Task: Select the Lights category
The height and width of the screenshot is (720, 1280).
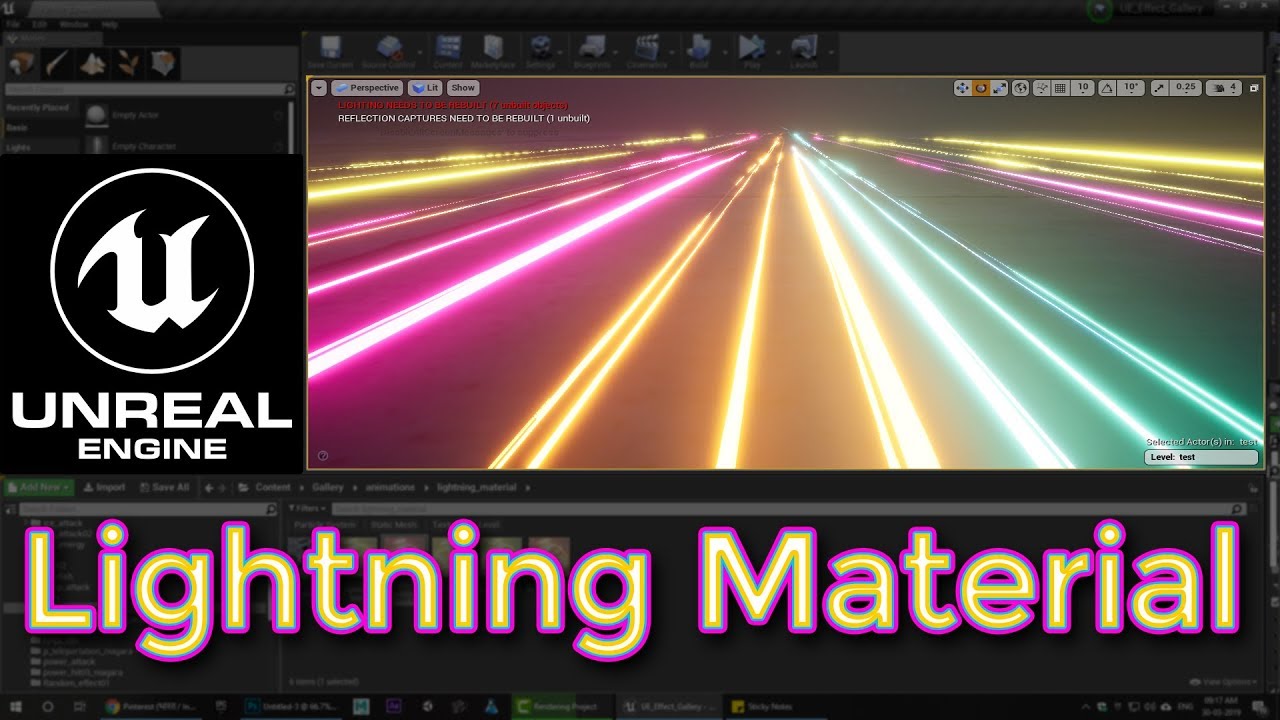Action: coord(39,147)
